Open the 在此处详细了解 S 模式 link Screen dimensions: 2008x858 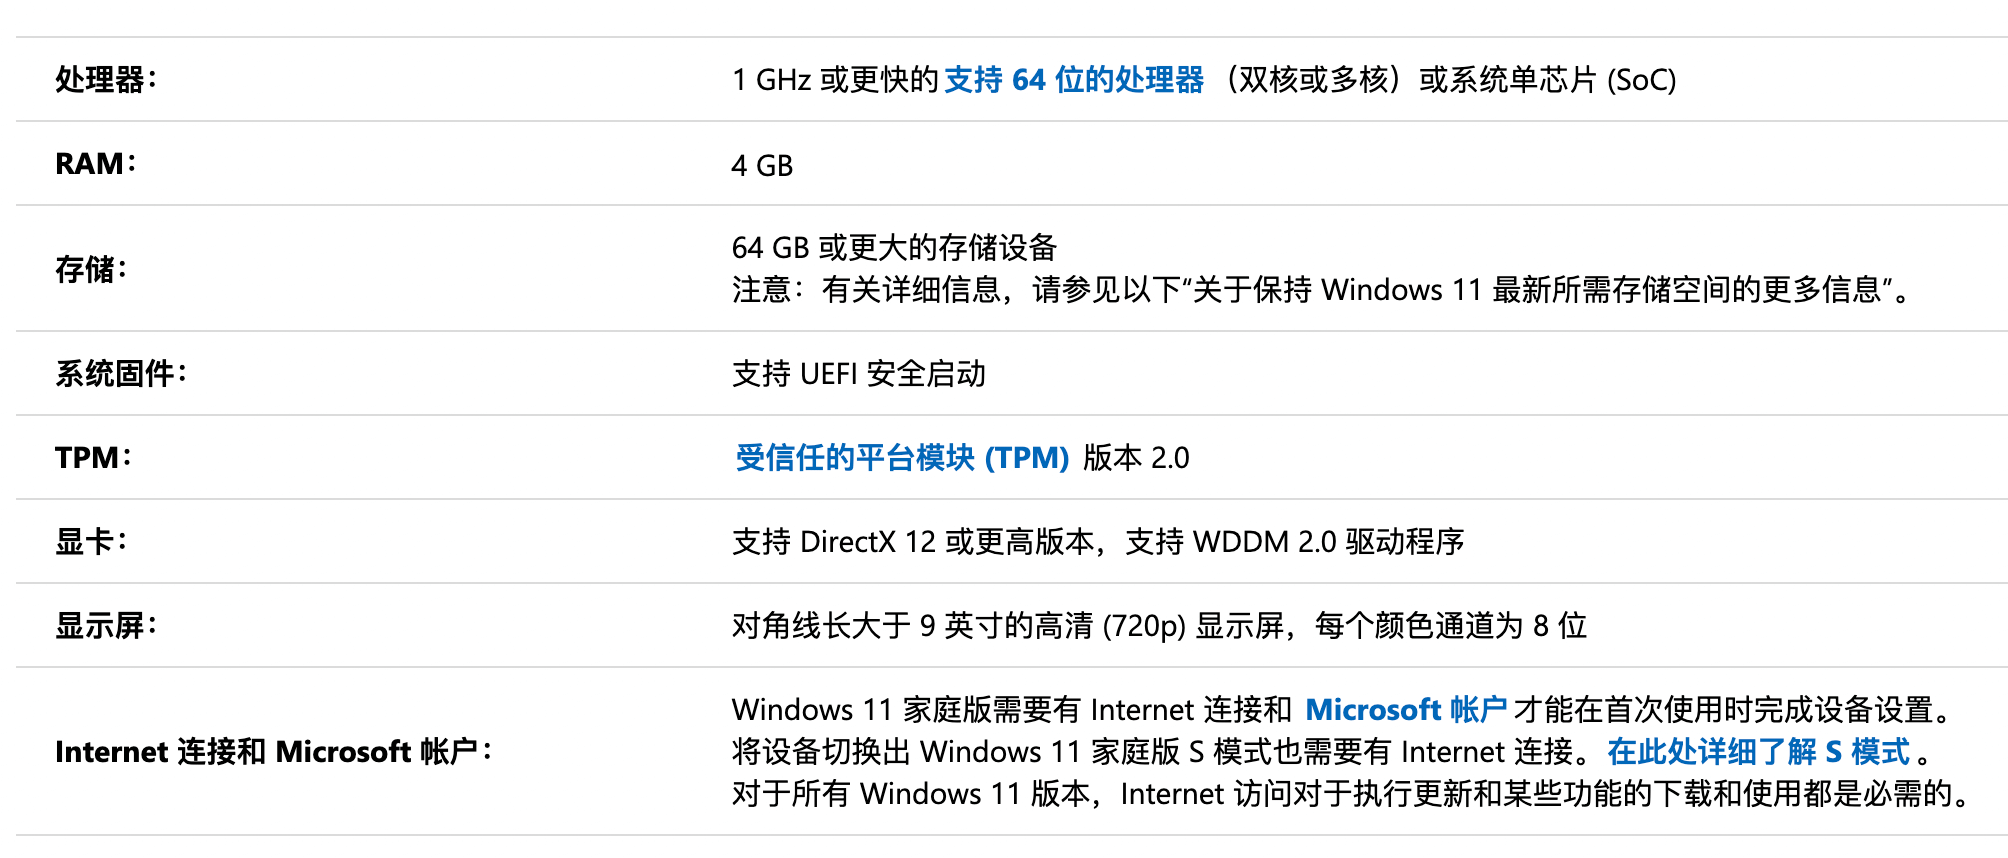tap(1759, 752)
